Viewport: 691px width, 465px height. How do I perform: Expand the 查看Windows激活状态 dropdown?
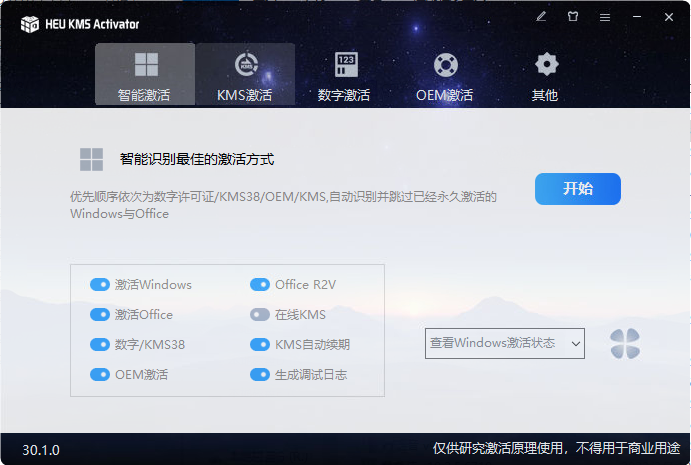(504, 343)
